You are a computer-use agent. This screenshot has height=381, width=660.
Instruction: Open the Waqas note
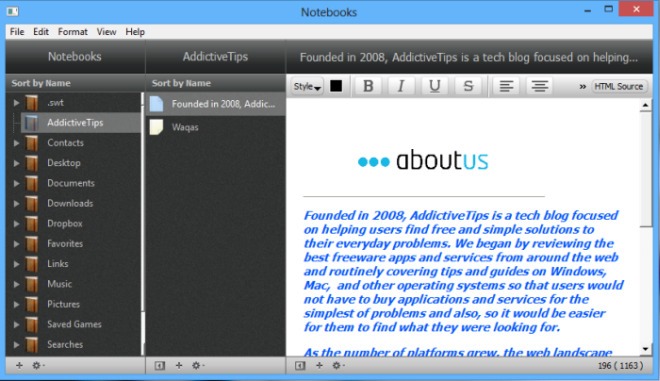[216, 127]
